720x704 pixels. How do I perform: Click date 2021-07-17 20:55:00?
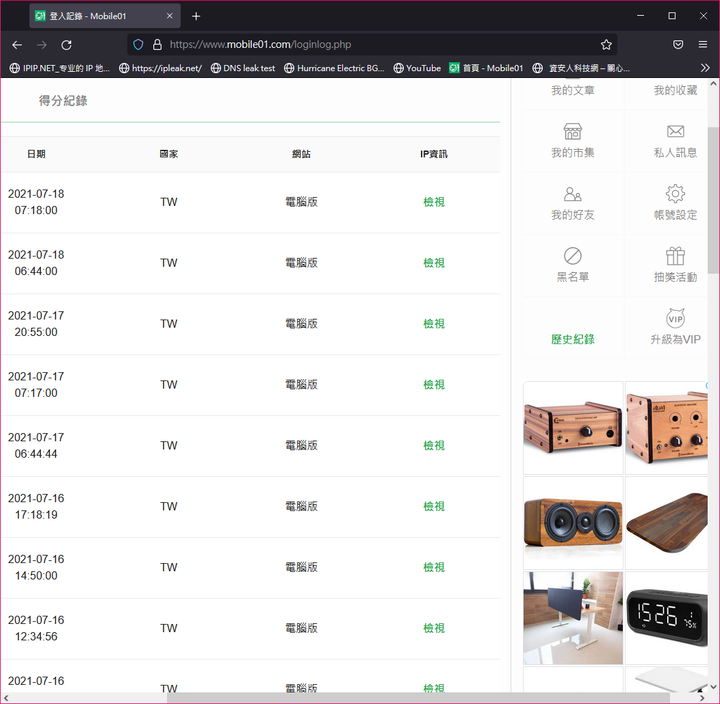pos(36,324)
